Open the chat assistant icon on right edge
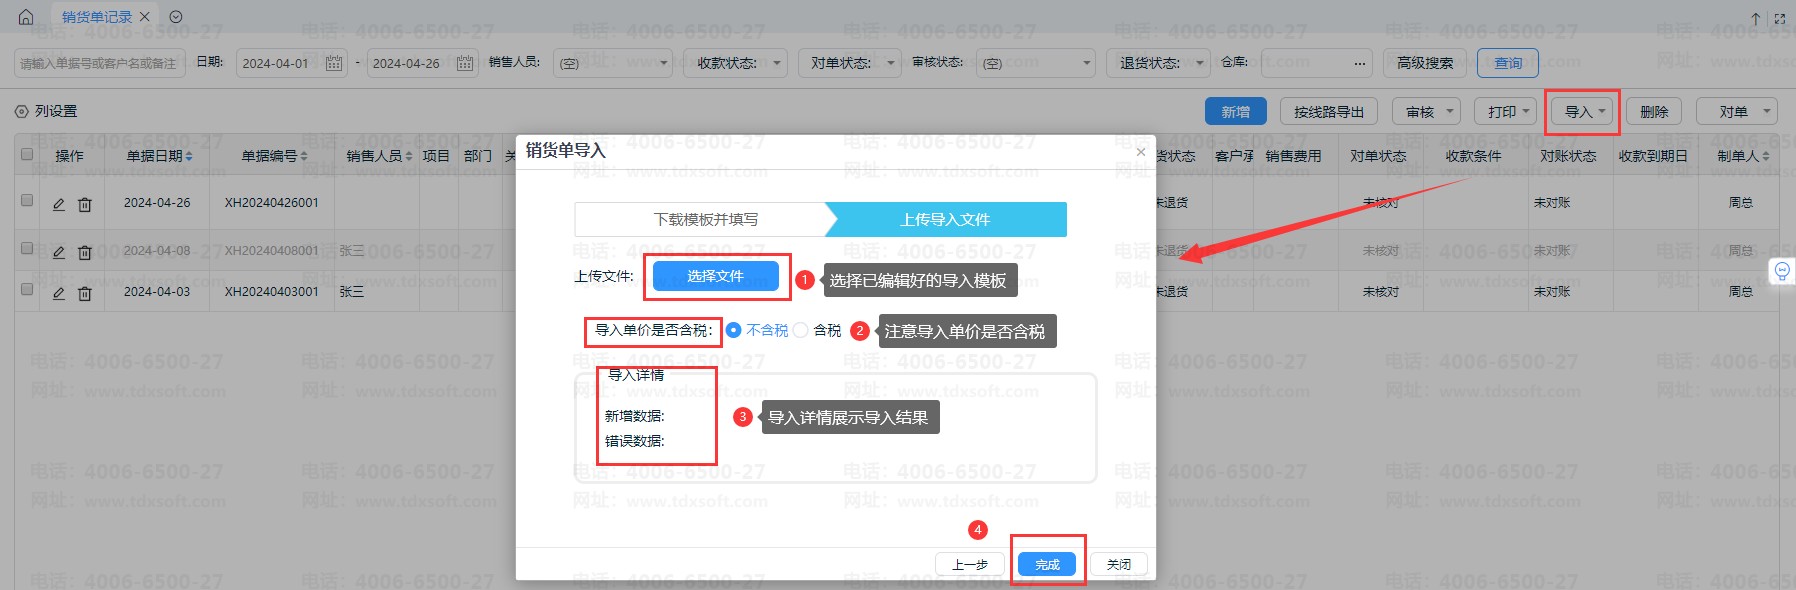Viewport: 1796px width, 590px height. pyautogui.click(x=1781, y=271)
